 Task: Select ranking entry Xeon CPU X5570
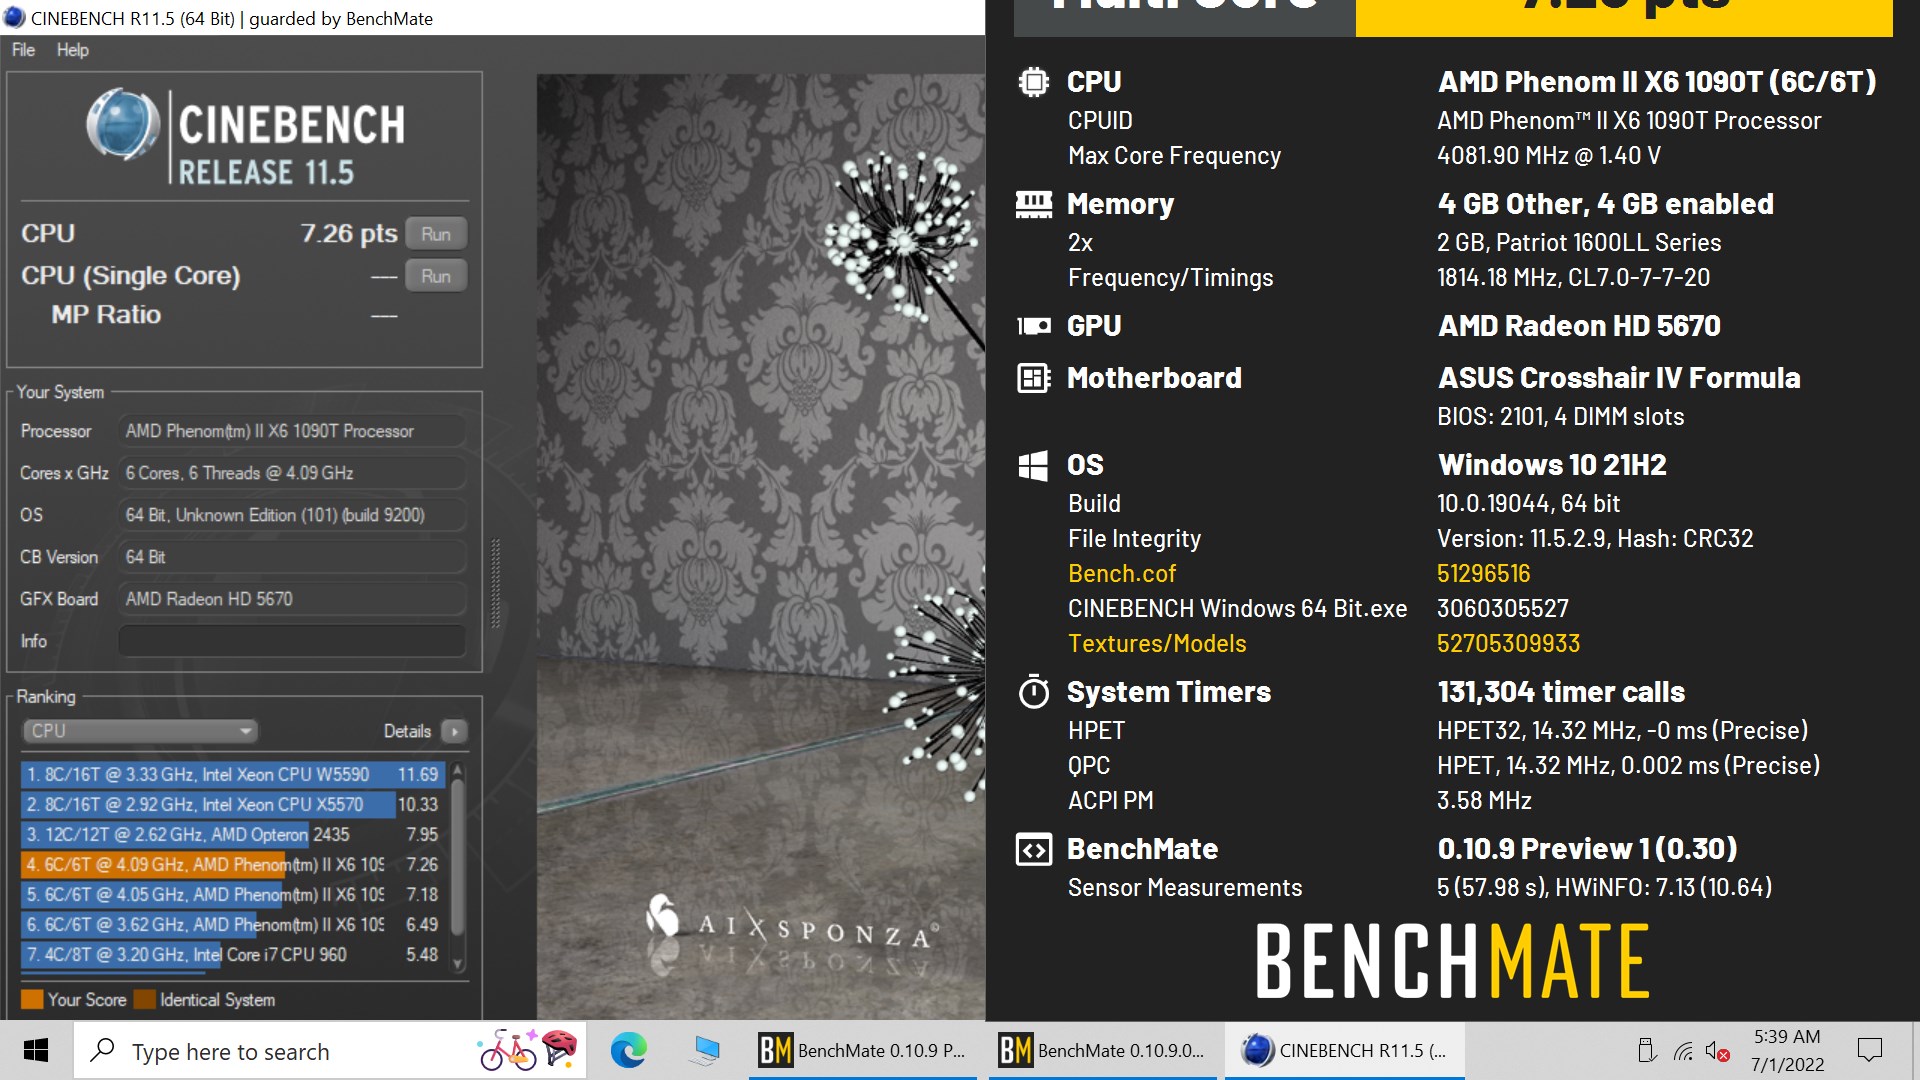pos(233,805)
